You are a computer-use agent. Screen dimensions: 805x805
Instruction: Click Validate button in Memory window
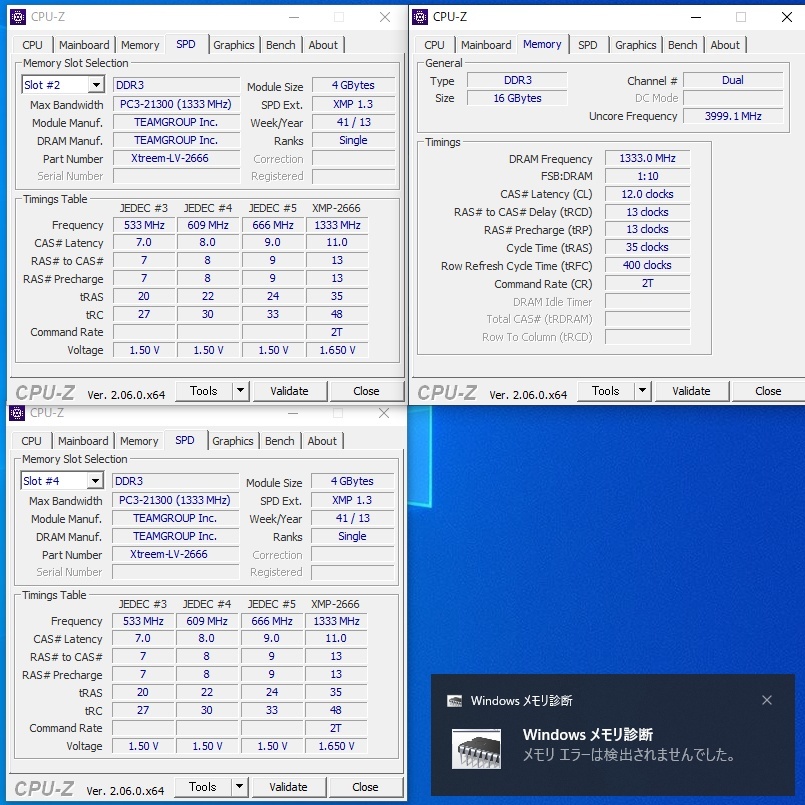[x=692, y=391]
